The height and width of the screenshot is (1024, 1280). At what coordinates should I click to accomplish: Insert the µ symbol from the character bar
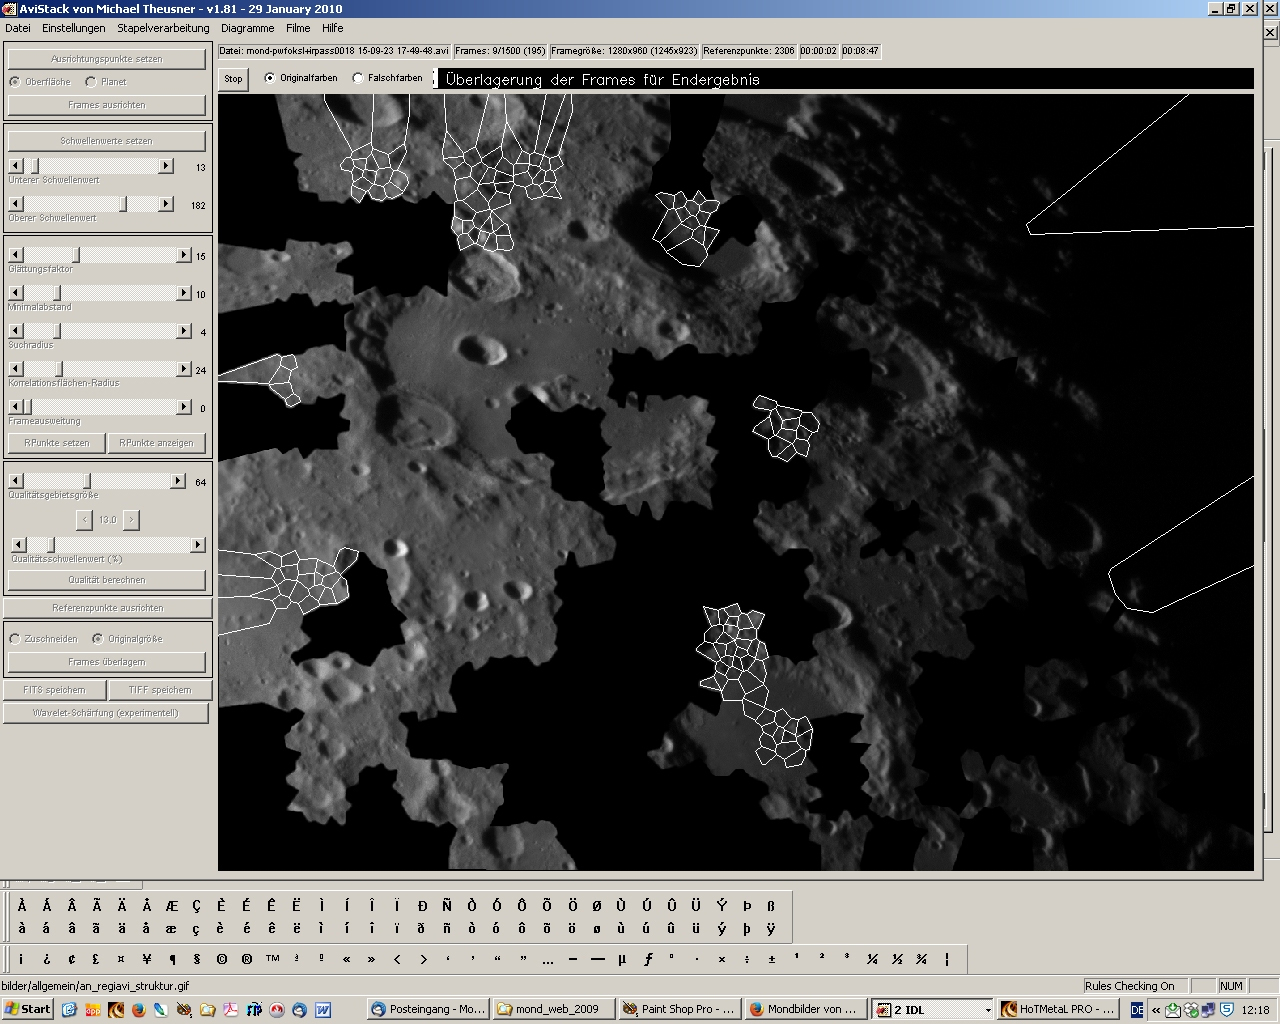[x=622, y=959]
